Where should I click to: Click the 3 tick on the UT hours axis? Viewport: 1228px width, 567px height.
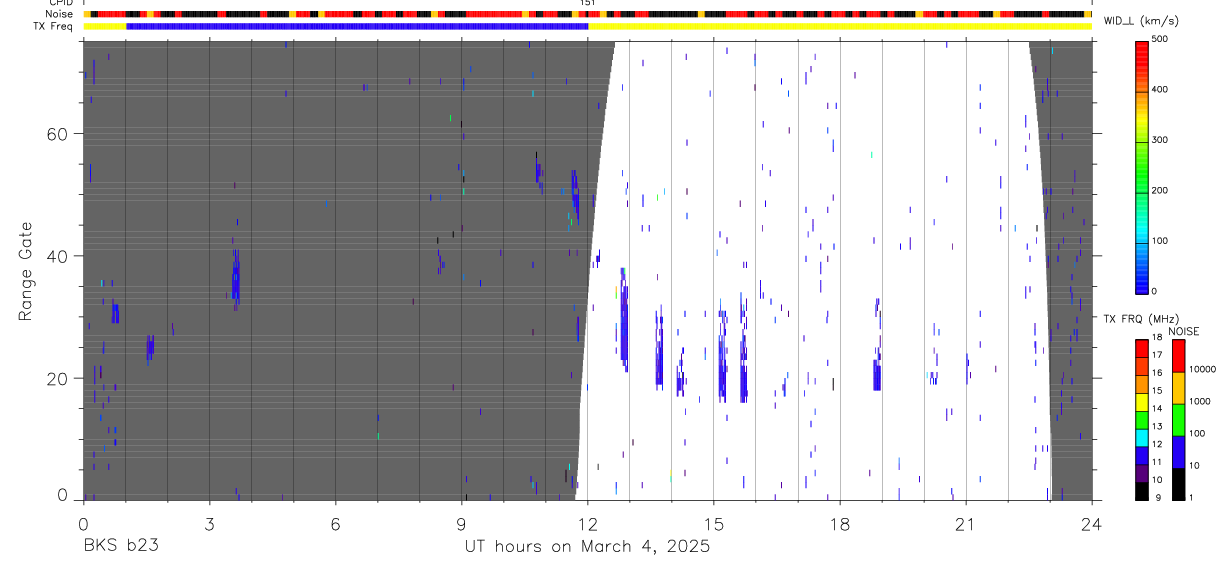pos(209,524)
